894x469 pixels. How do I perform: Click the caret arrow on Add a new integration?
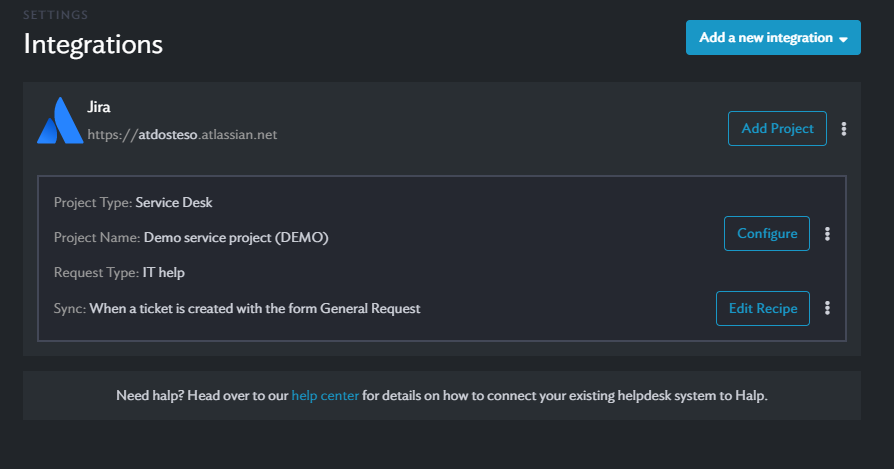click(844, 39)
